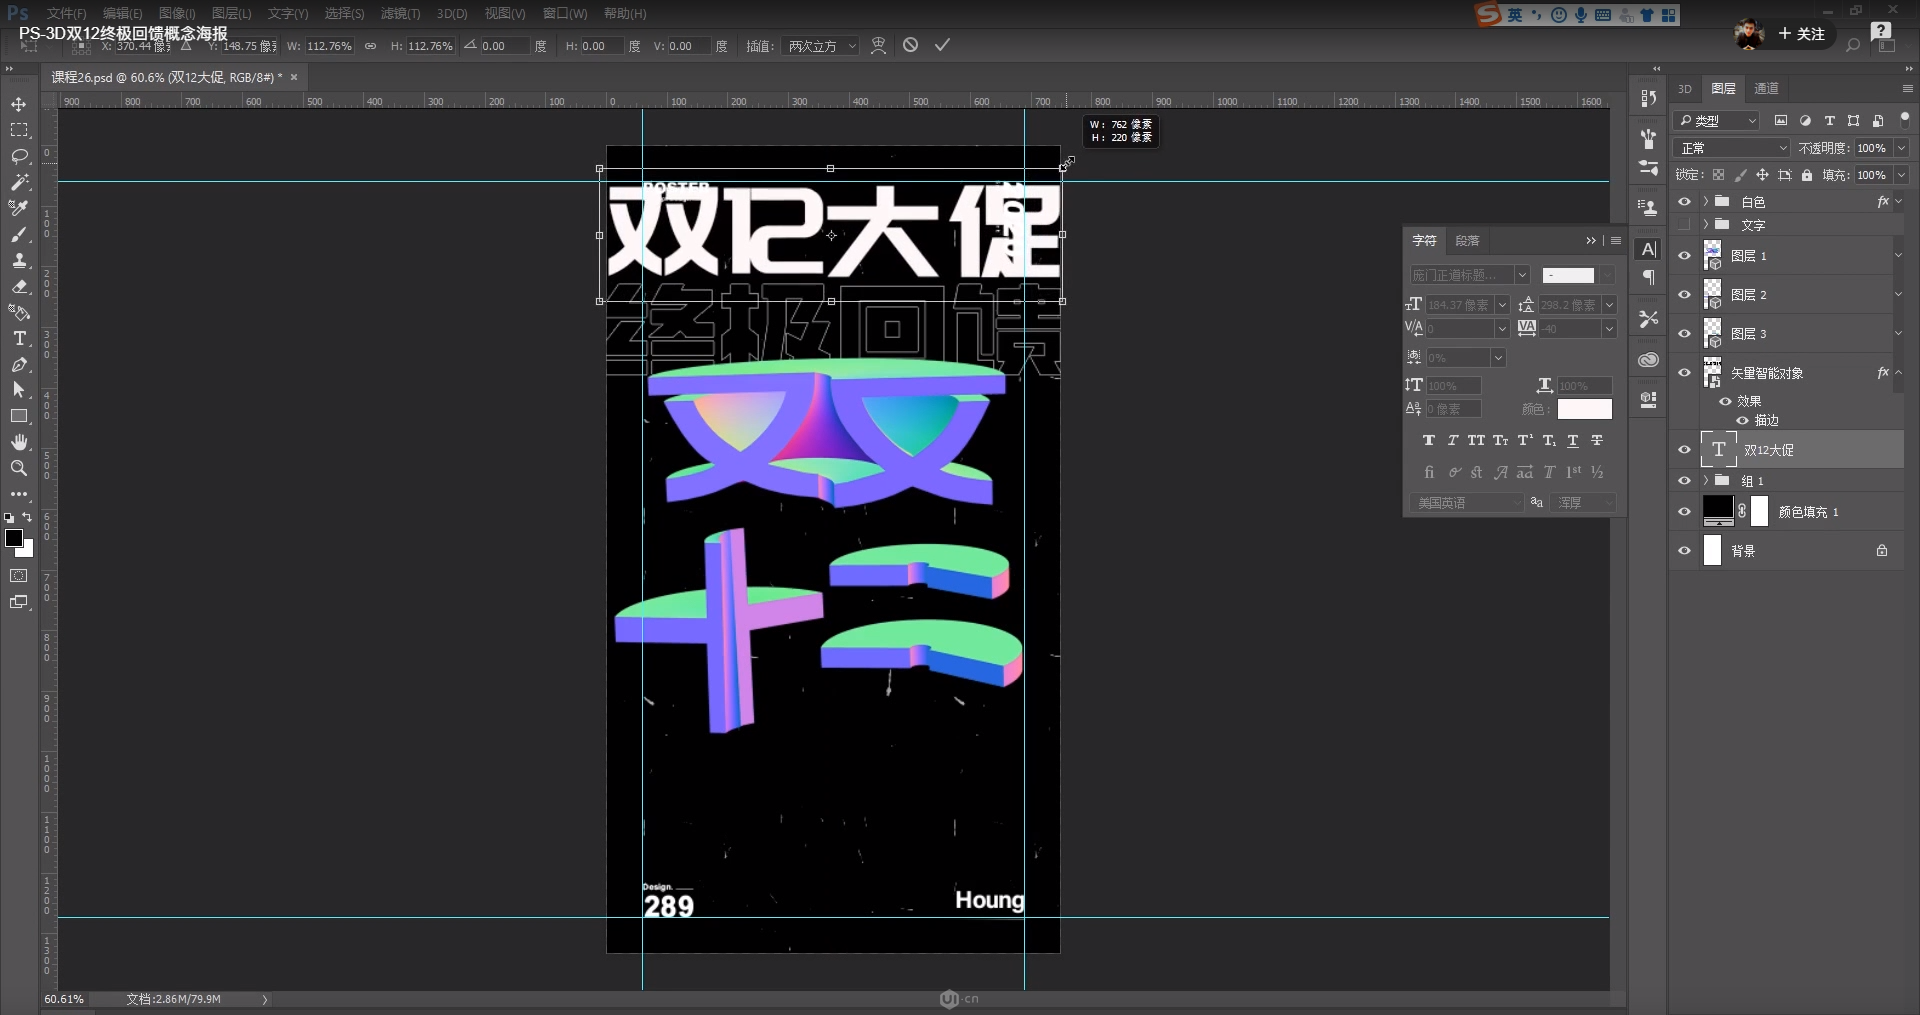Show the 文字 group layer
1920x1015 pixels.
[x=1684, y=224]
